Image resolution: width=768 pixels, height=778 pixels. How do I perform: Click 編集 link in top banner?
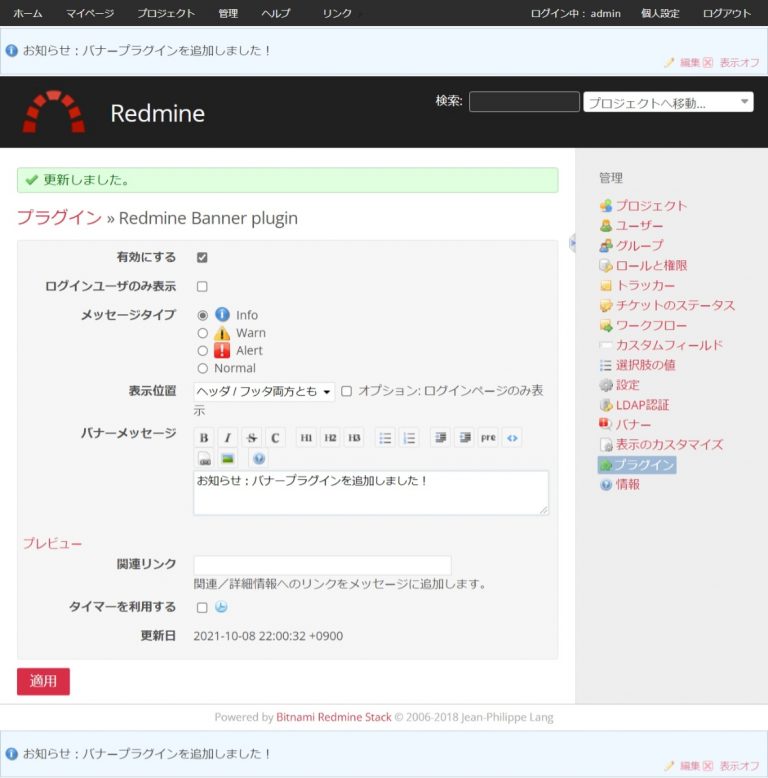690,63
